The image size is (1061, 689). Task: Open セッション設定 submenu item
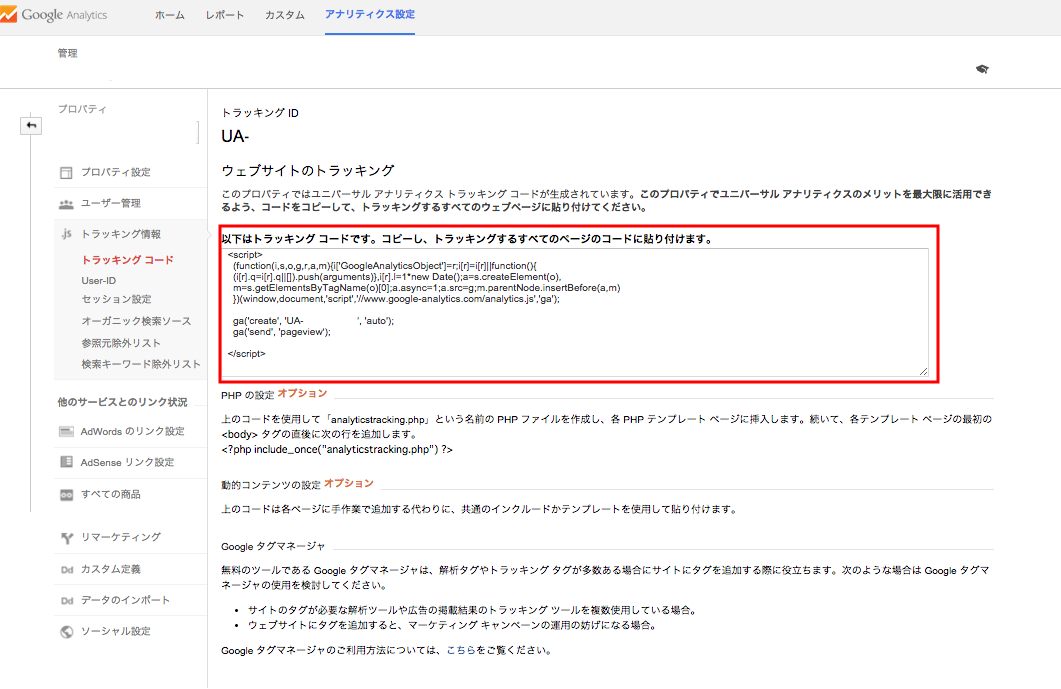(x=116, y=299)
